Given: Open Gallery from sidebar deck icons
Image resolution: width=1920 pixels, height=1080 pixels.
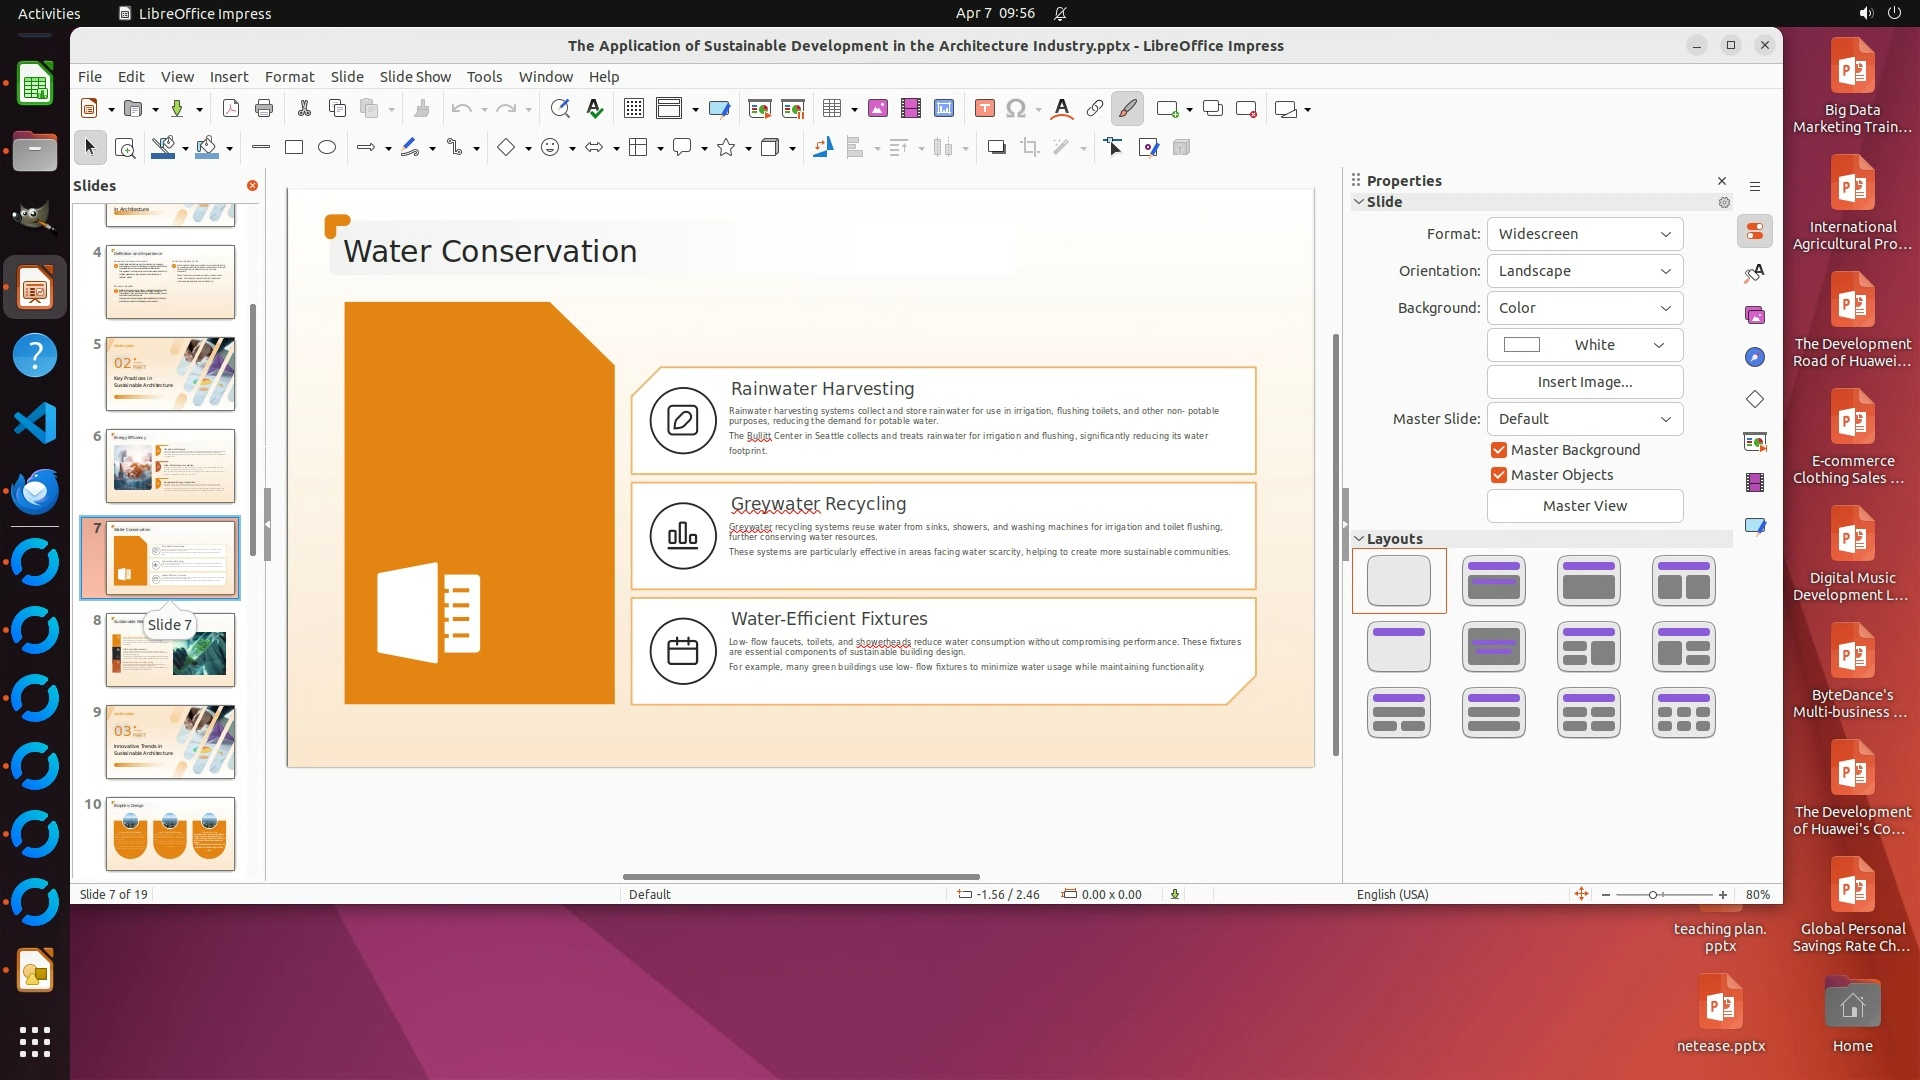Looking at the screenshot, I should click(x=1755, y=316).
